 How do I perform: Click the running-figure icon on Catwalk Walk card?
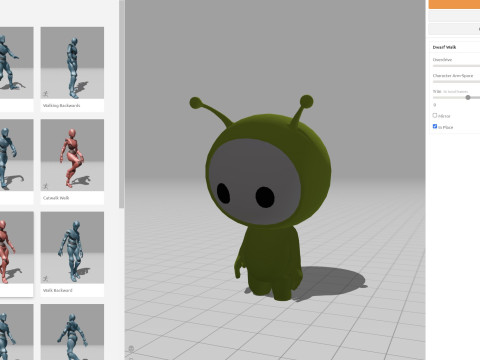click(46, 186)
